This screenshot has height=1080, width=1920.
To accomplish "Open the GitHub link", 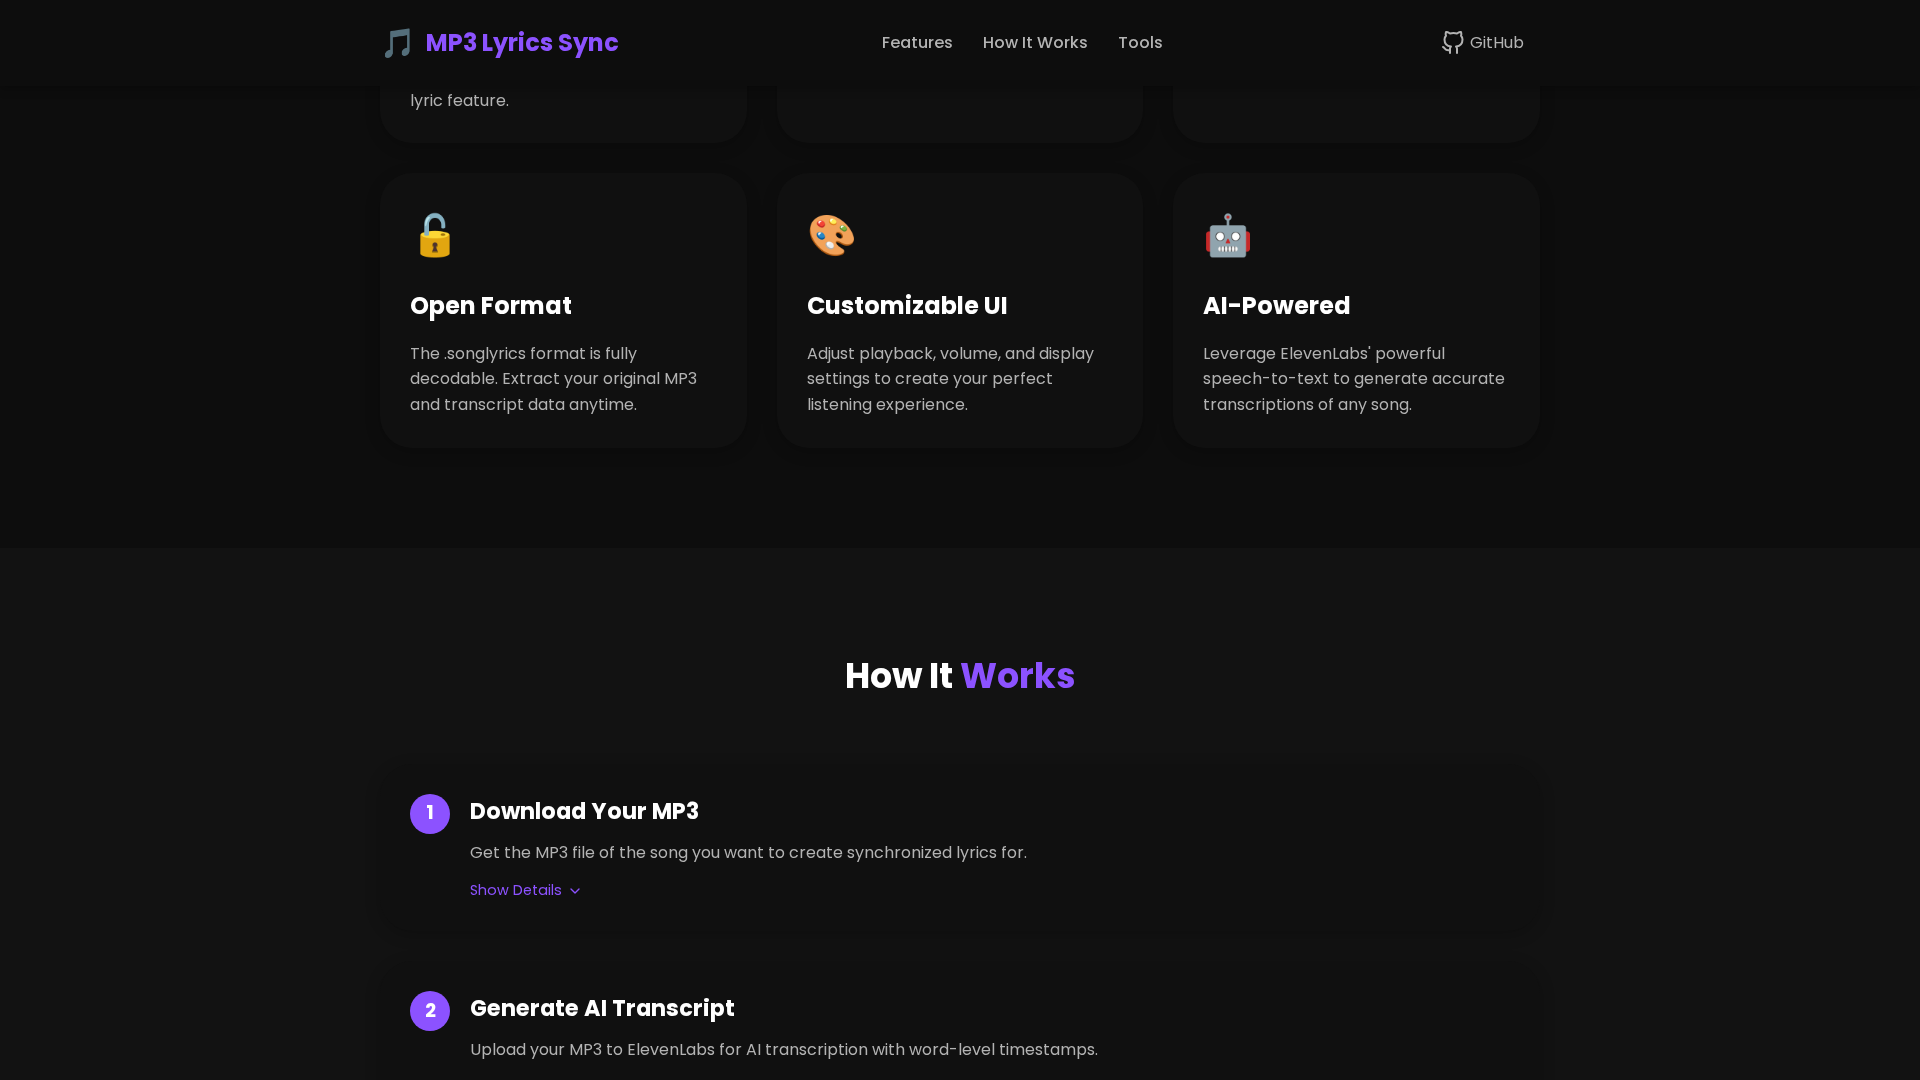I will pyautogui.click(x=1483, y=42).
